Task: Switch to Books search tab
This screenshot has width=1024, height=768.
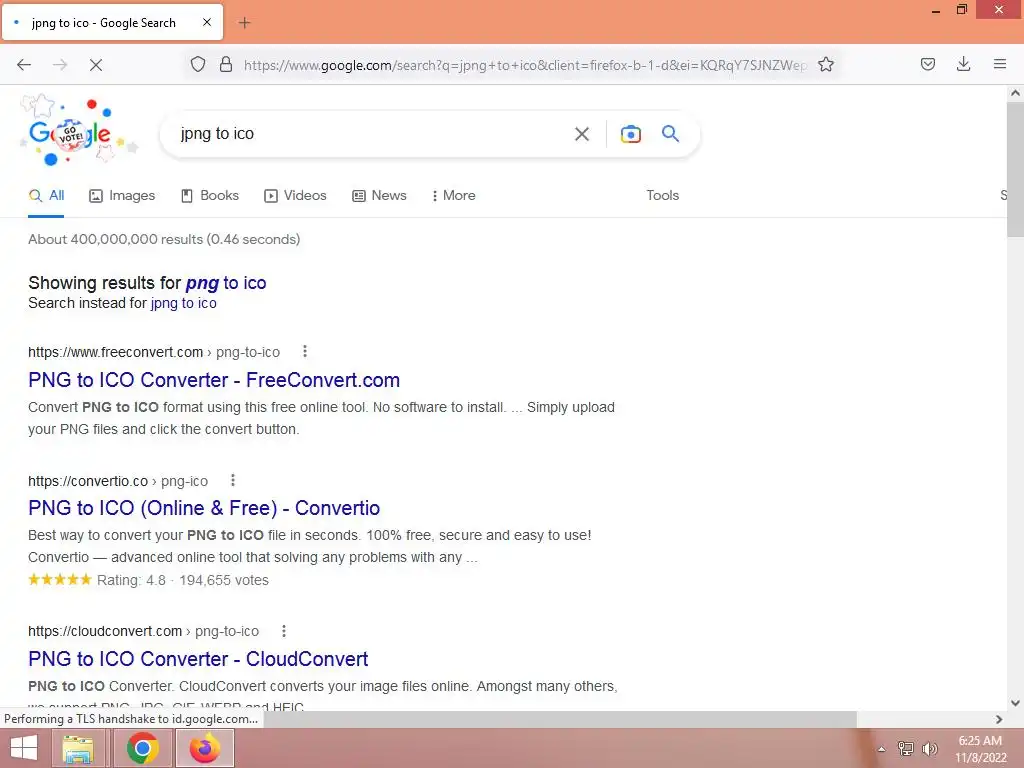Action: coord(210,195)
